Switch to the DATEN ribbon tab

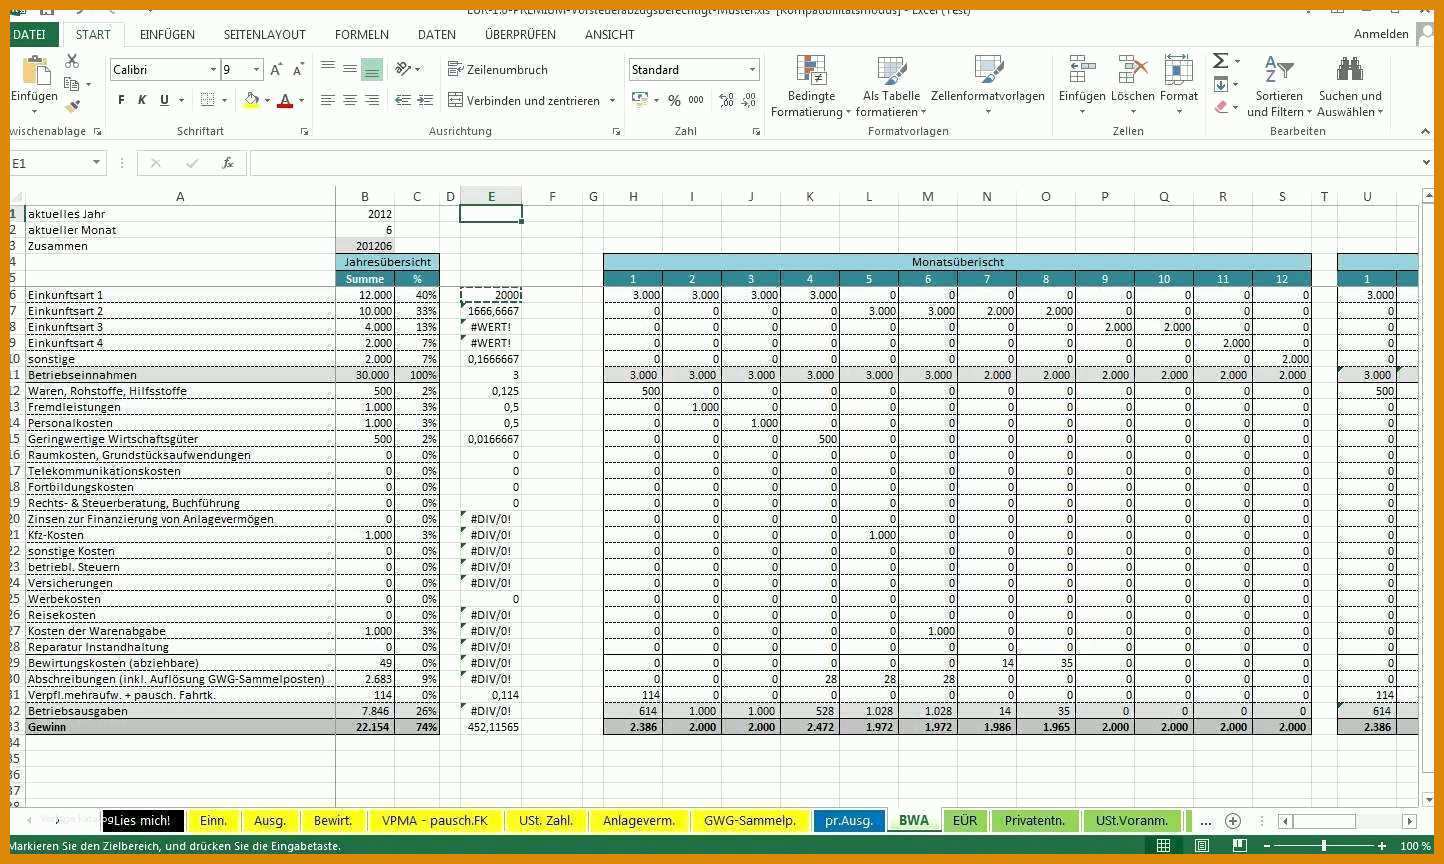click(437, 34)
